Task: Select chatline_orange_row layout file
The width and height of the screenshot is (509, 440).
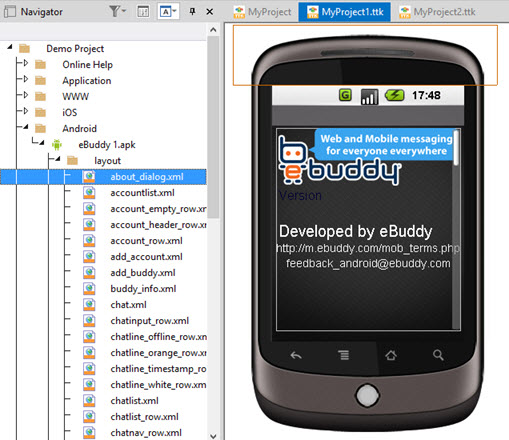Action: click(158, 353)
